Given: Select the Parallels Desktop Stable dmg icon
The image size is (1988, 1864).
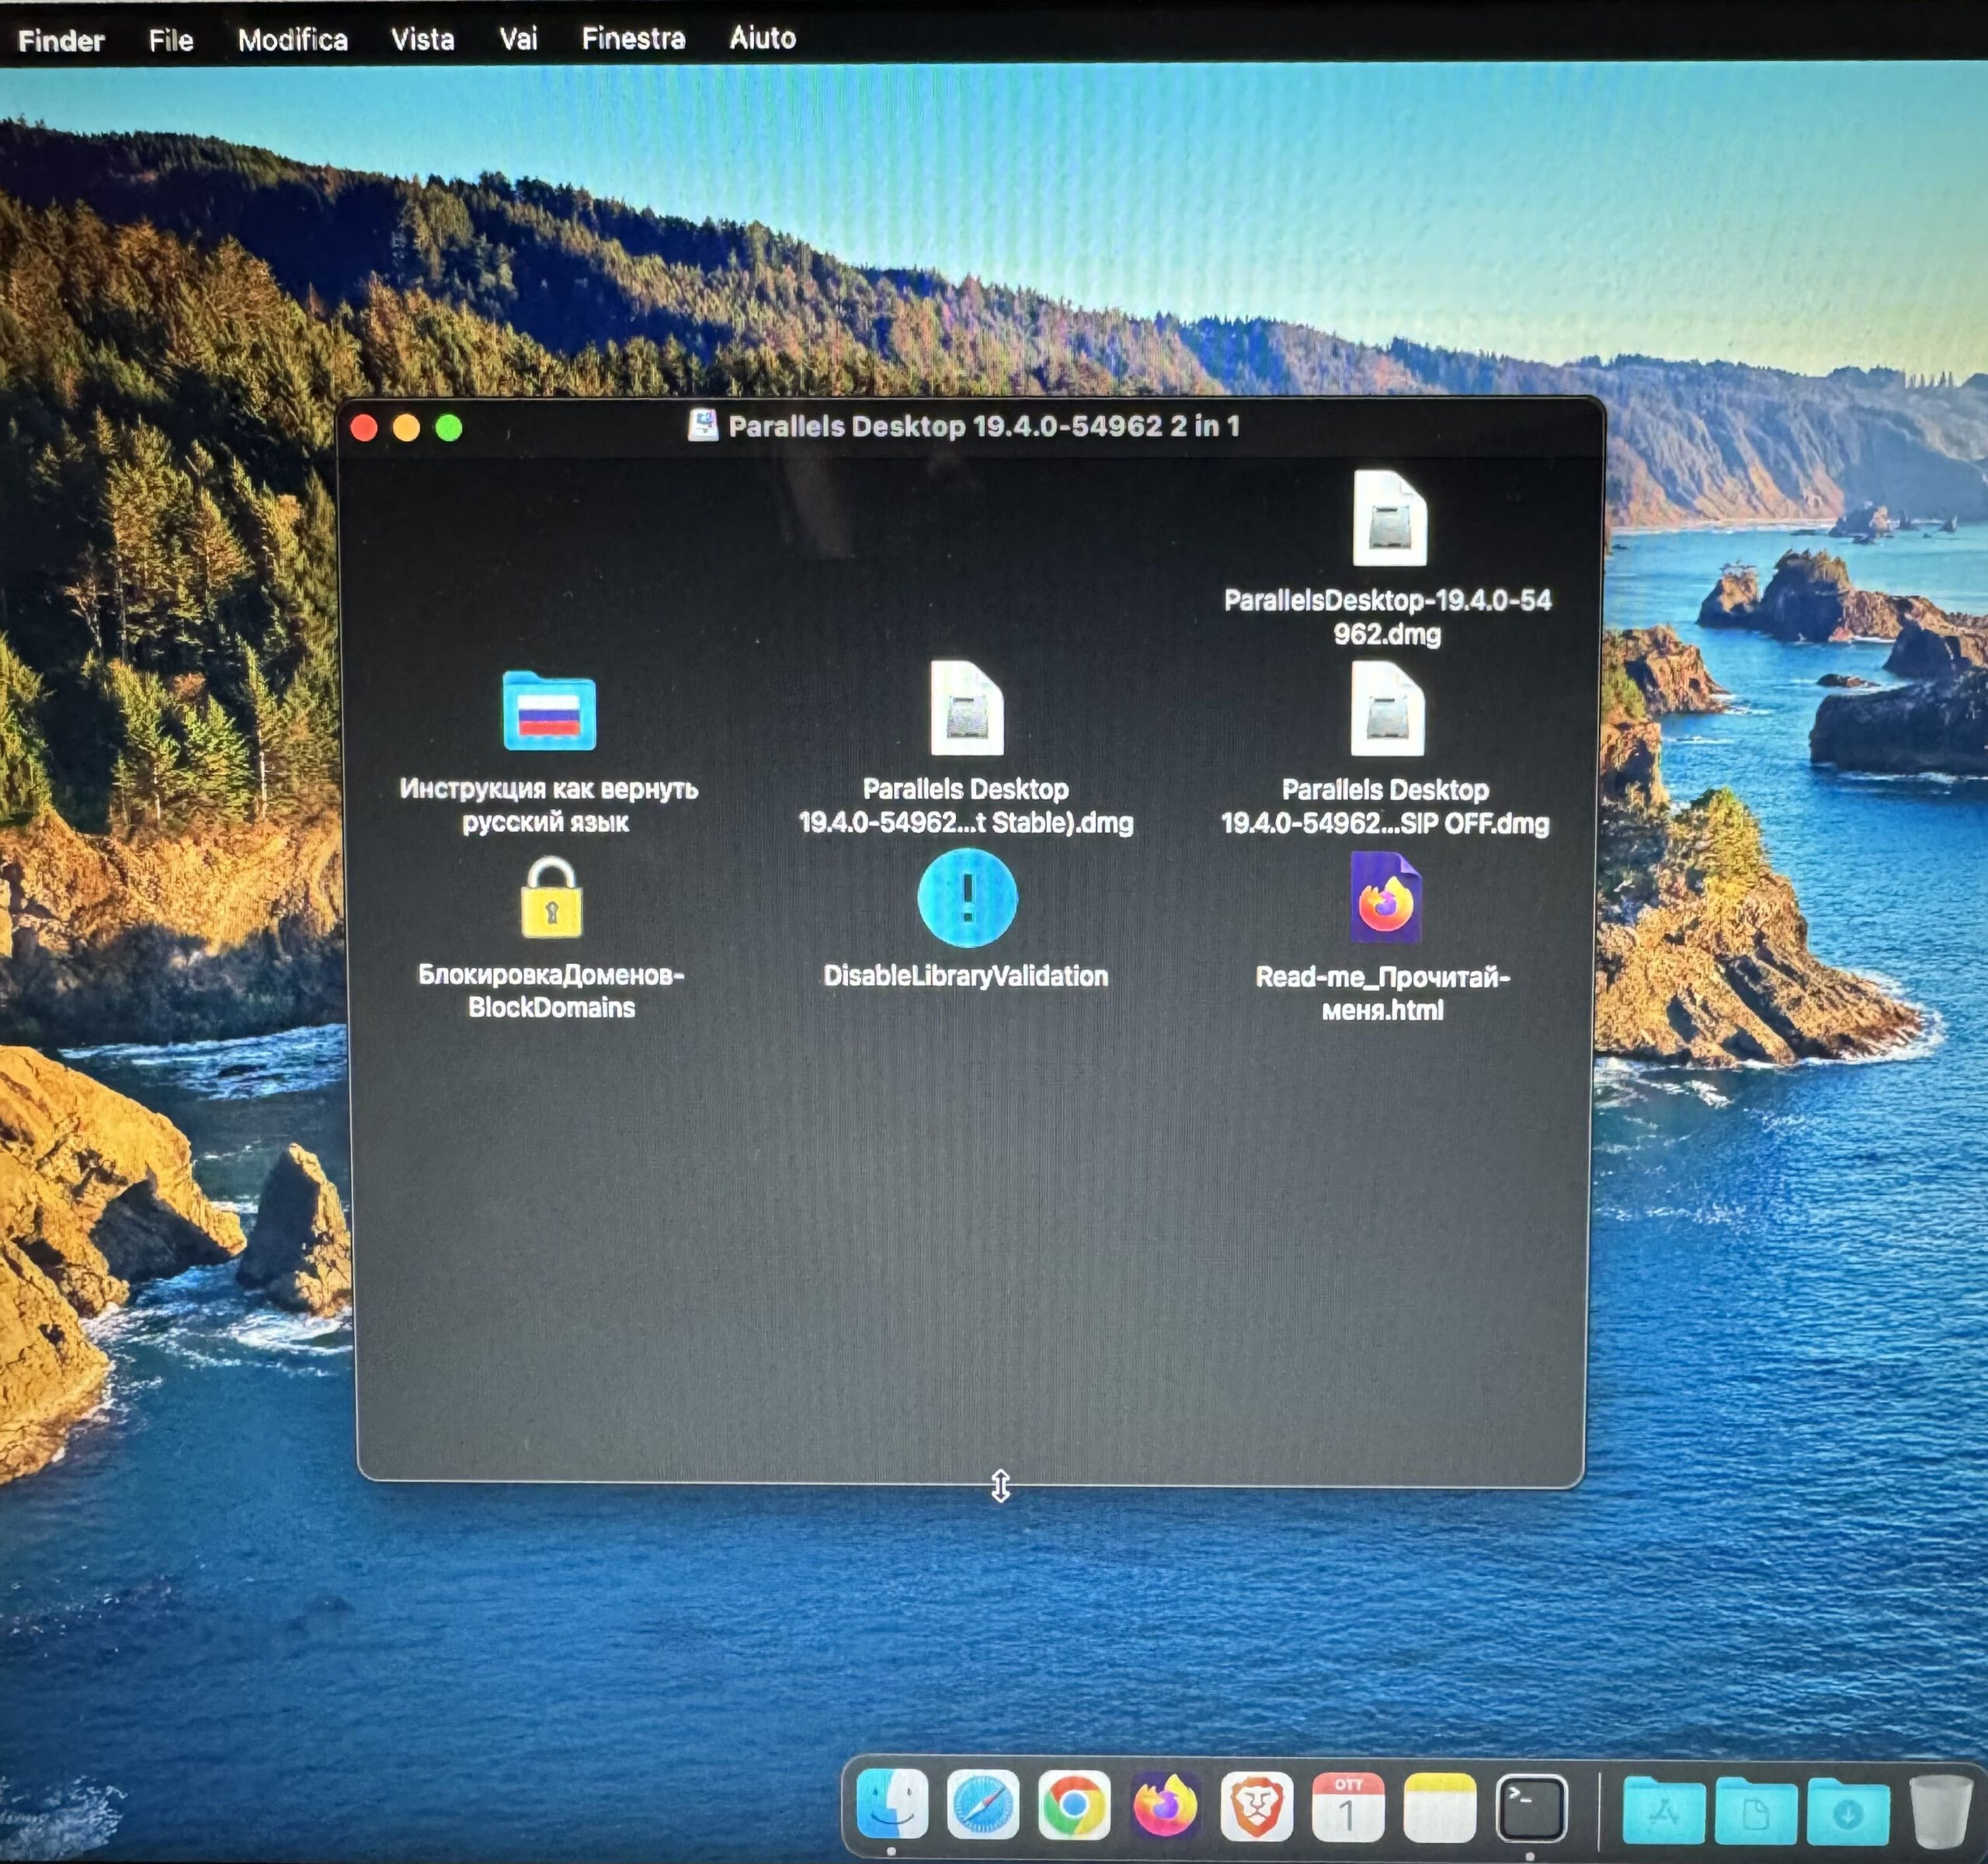Looking at the screenshot, I should point(966,707).
